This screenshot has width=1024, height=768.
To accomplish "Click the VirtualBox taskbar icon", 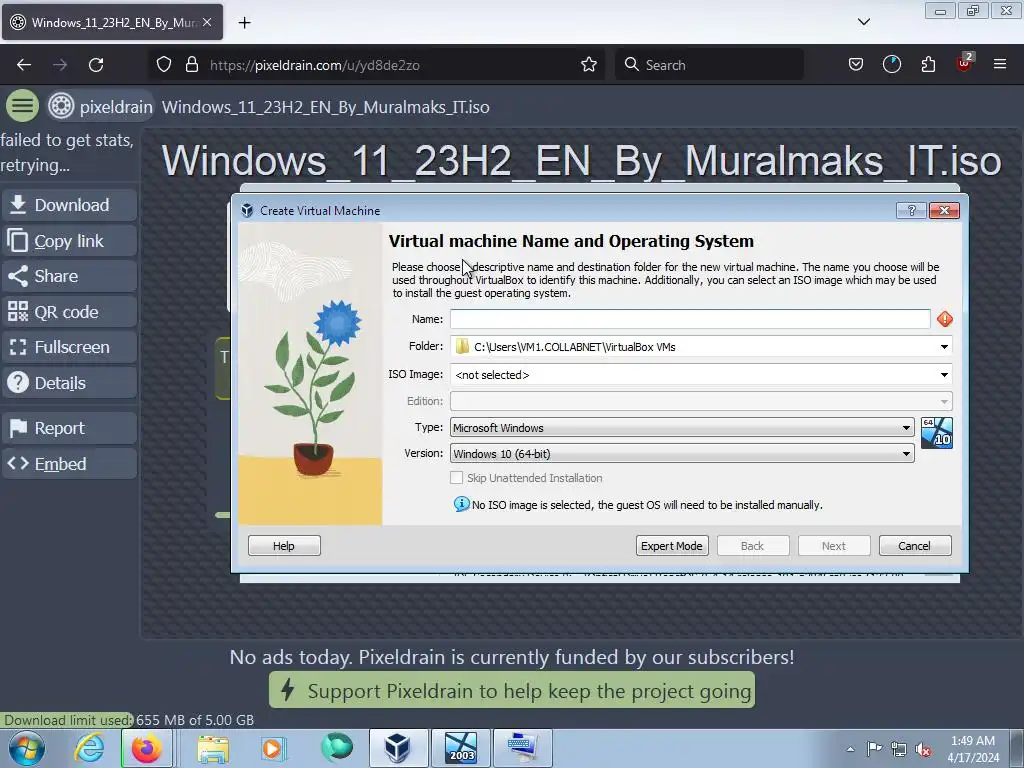I will point(397,748).
